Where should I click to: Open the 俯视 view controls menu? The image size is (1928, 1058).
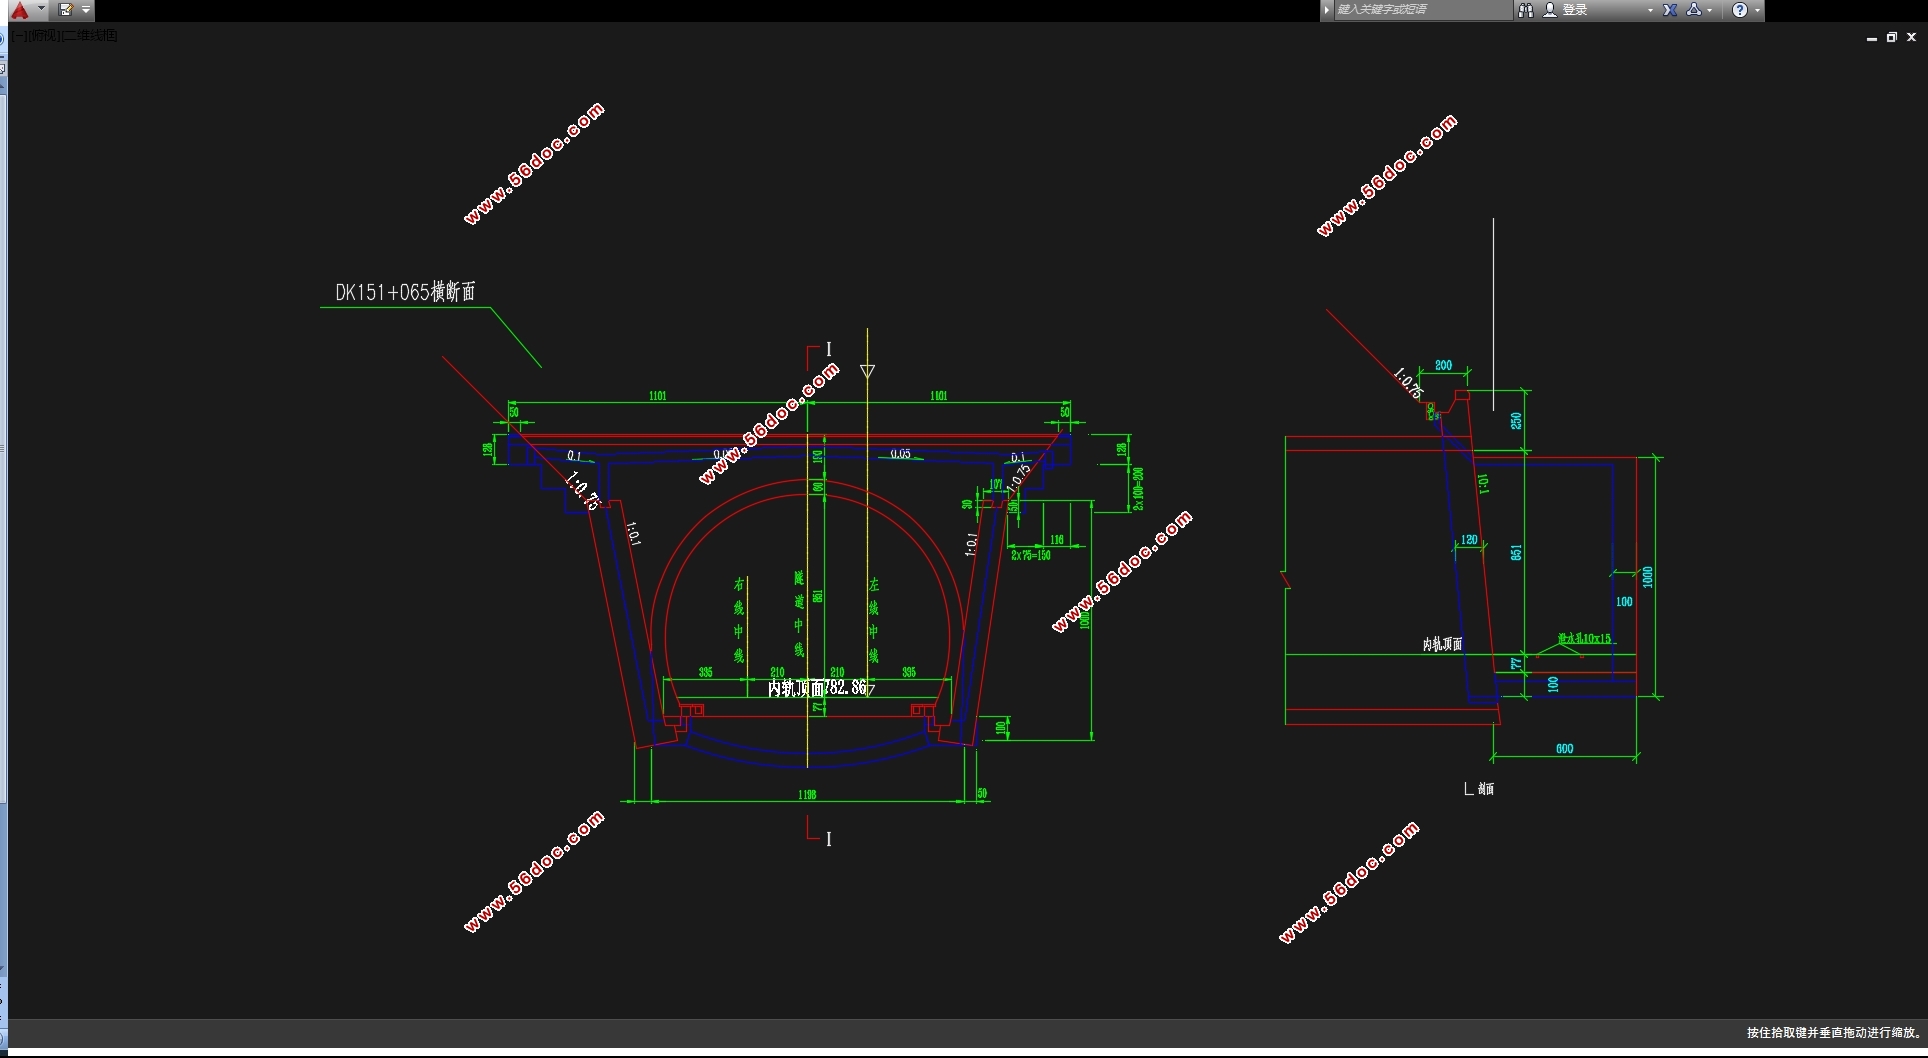coord(46,35)
